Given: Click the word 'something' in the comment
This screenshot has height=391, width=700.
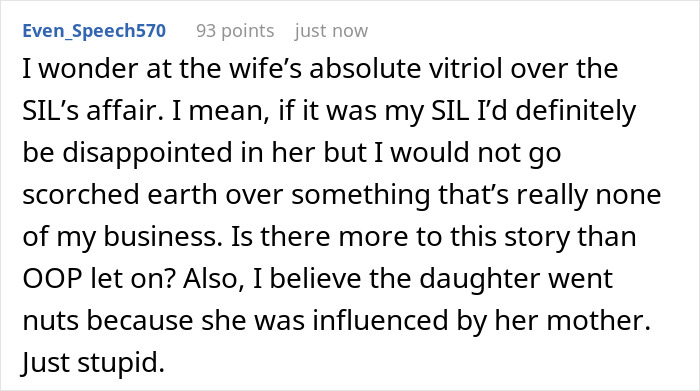Looking at the screenshot, I should [360, 195].
